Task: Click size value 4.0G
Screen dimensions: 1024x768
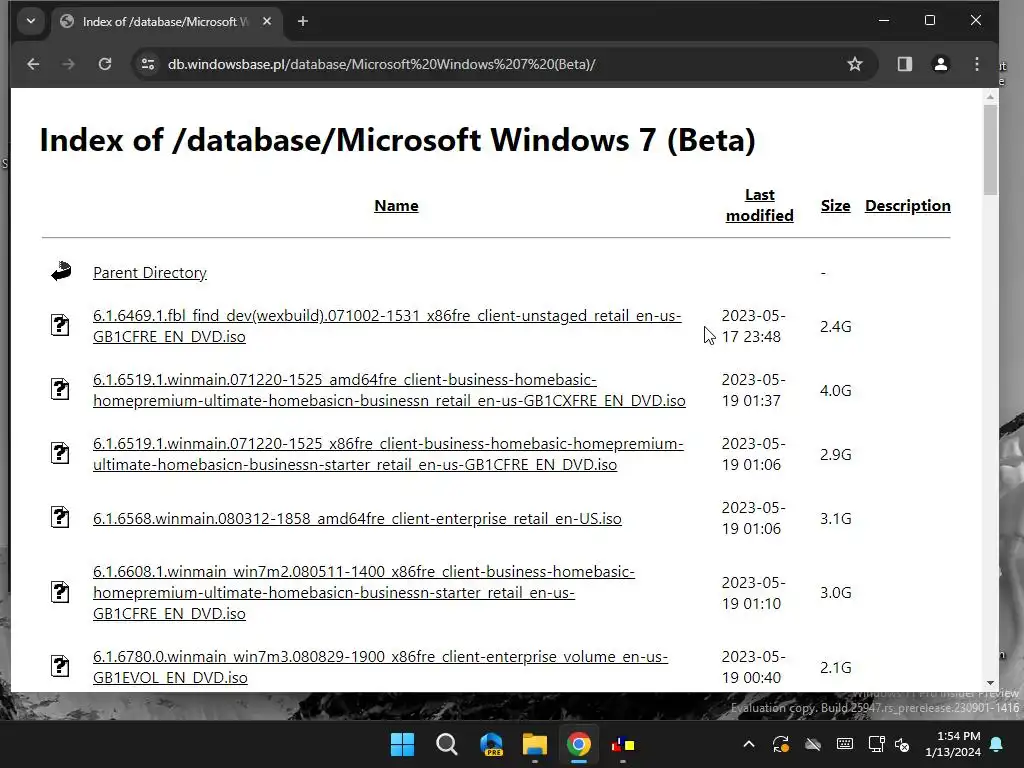Action: pos(835,391)
